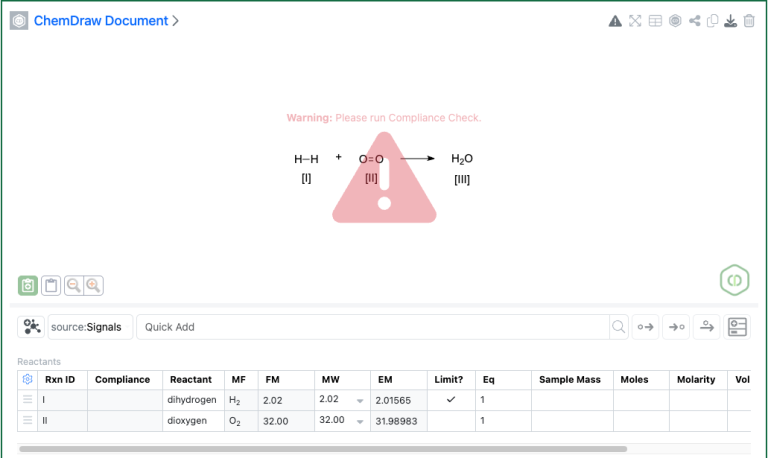Click the table layout icon in header
The width and height of the screenshot is (768, 458).
[655, 21]
